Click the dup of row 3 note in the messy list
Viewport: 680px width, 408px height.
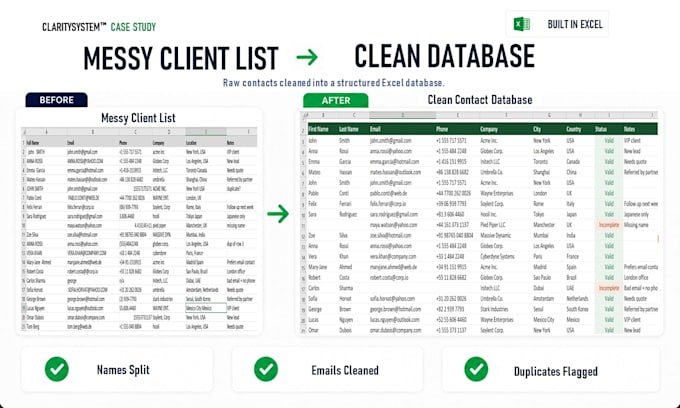coord(235,244)
